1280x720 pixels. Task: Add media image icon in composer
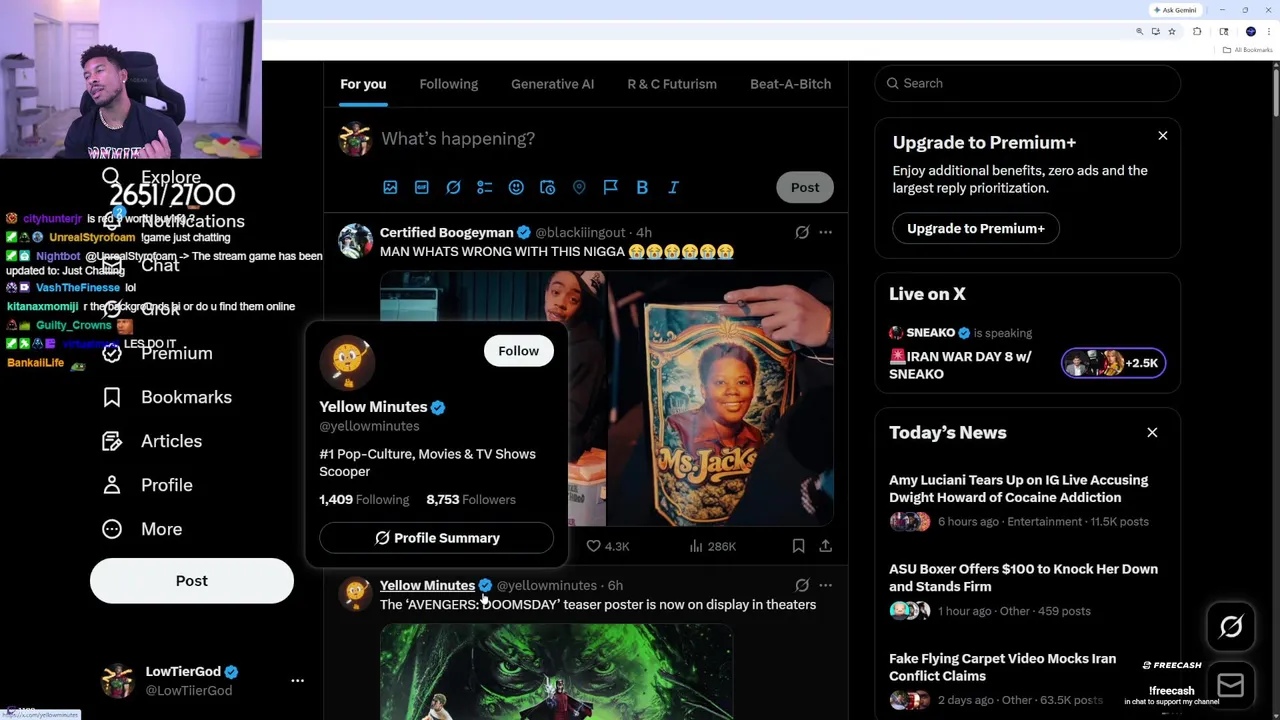pos(390,187)
